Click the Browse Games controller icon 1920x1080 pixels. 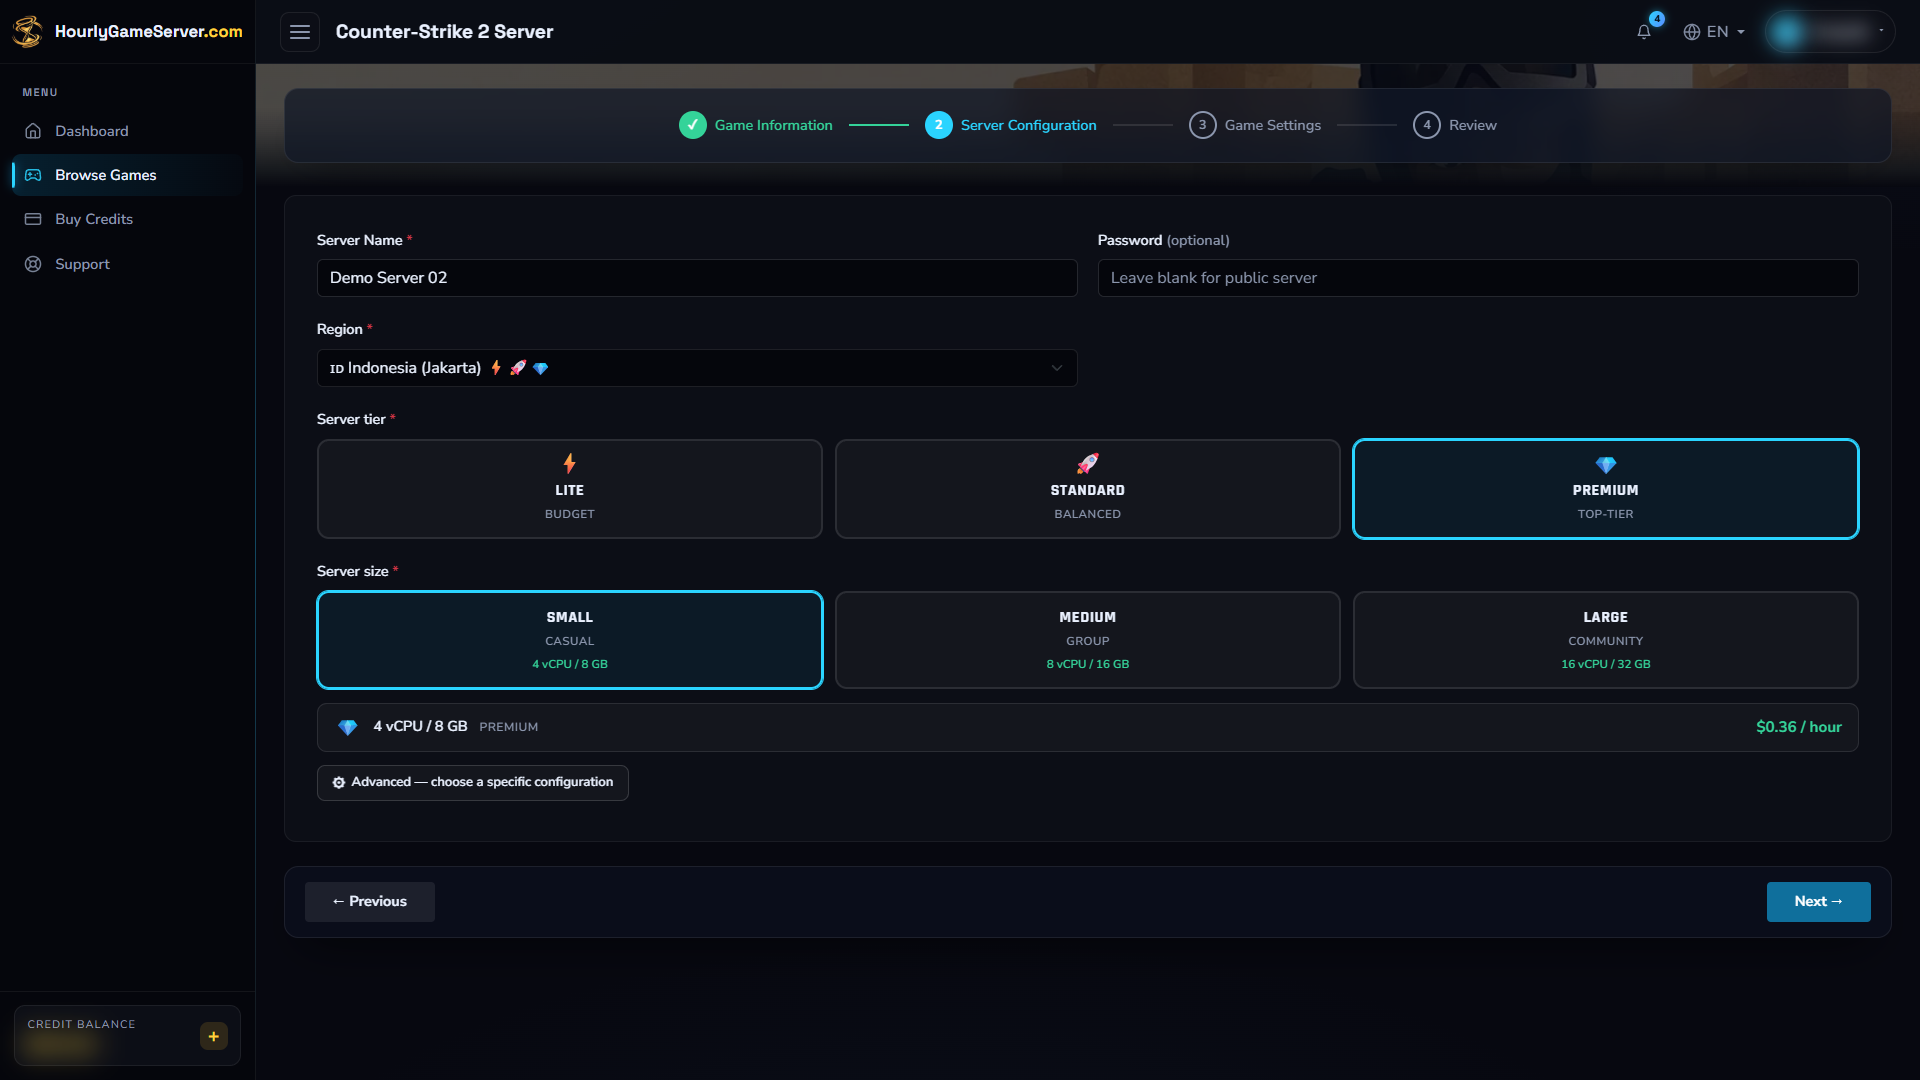(33, 175)
